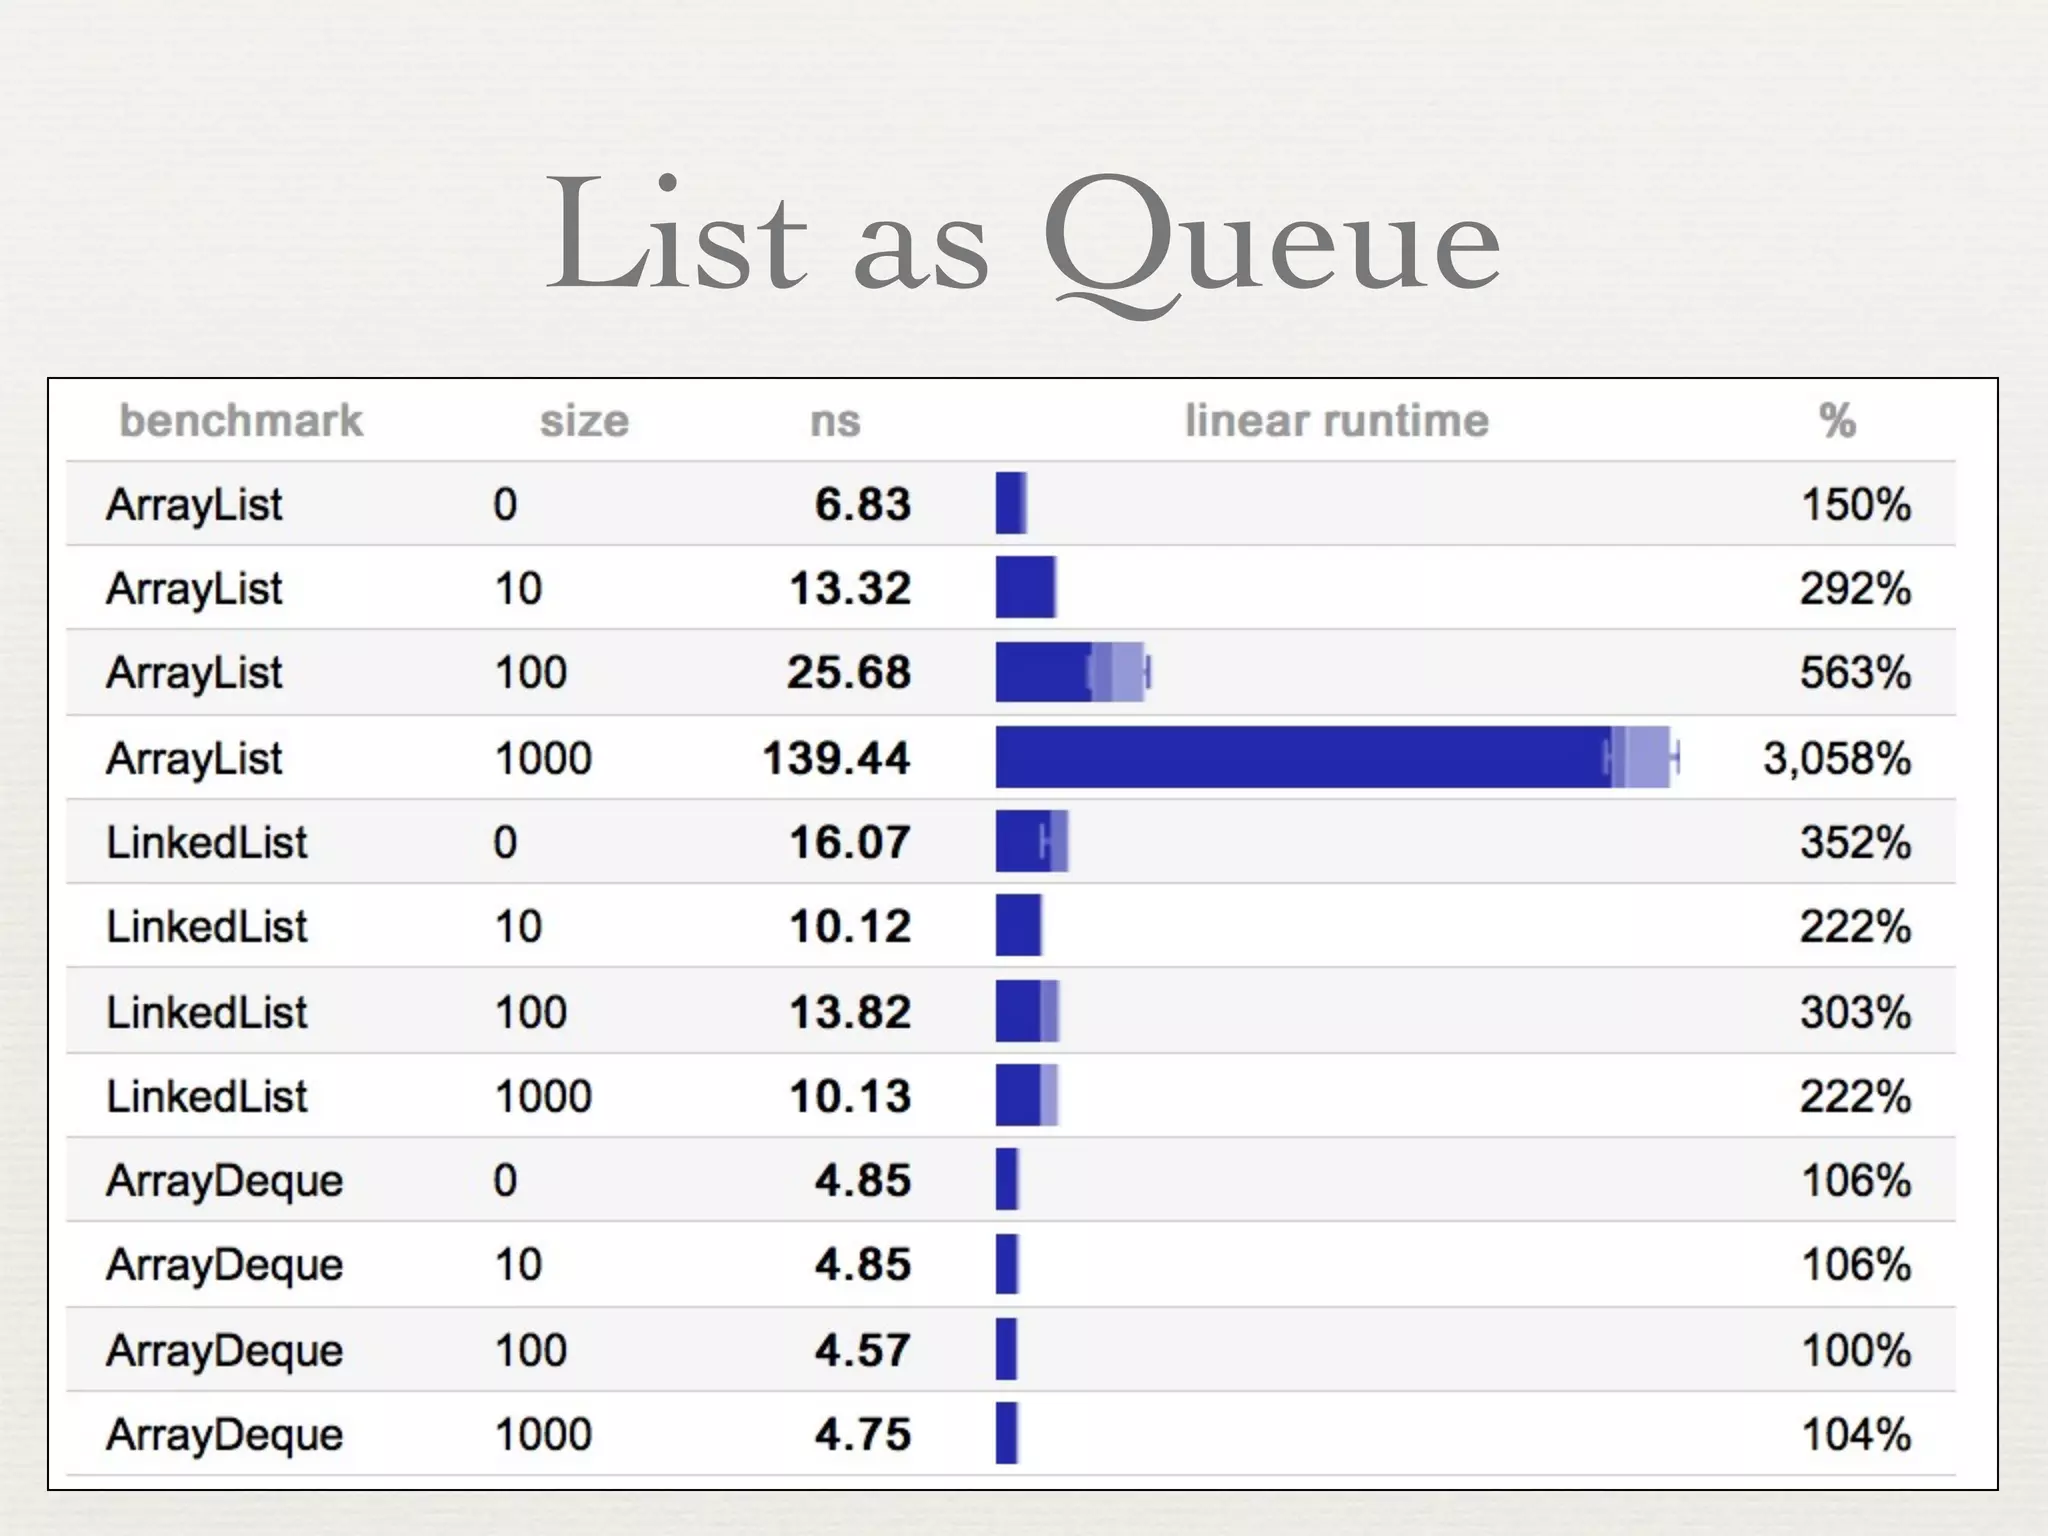
Task: Select the 100% percentage cell
Action: (1856, 1350)
